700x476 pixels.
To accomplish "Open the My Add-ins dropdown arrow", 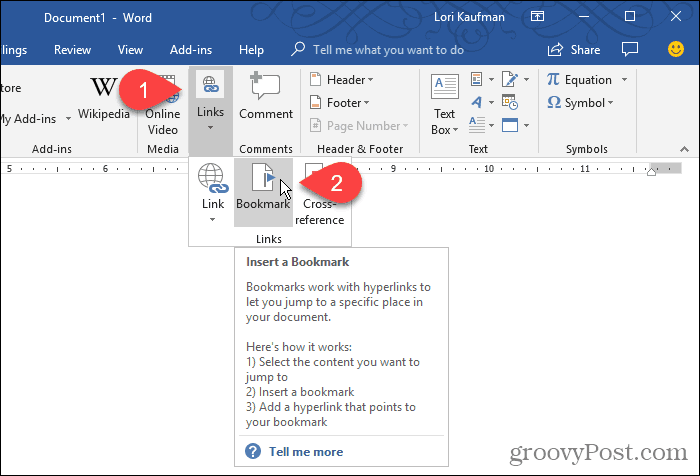I will 68,119.
